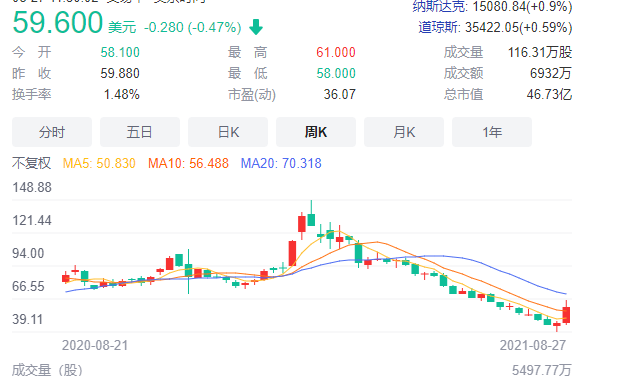Viewport: 639px width, 376px height.
Task: Click the 39.11 y-axis label
Action: point(27,319)
